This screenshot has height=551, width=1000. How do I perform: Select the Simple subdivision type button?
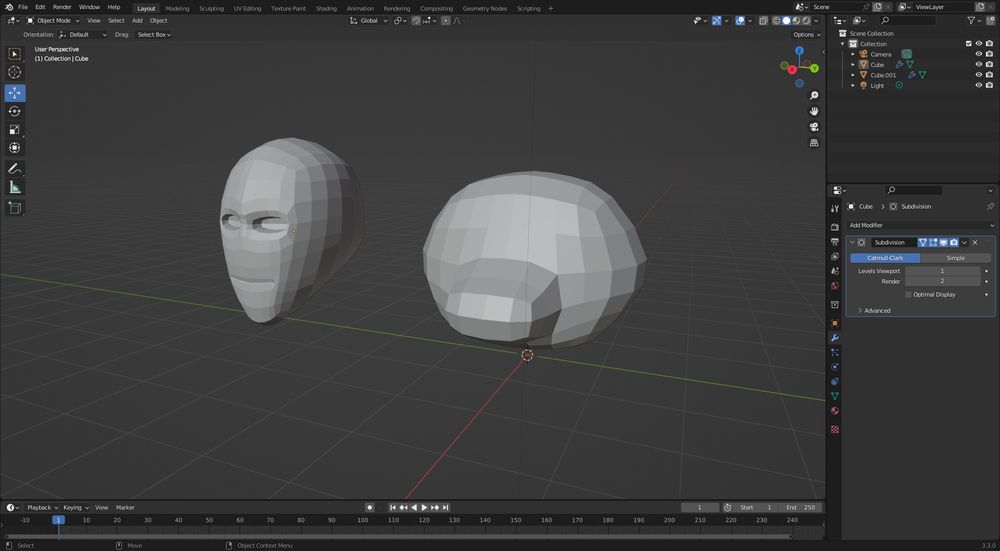click(x=955, y=258)
